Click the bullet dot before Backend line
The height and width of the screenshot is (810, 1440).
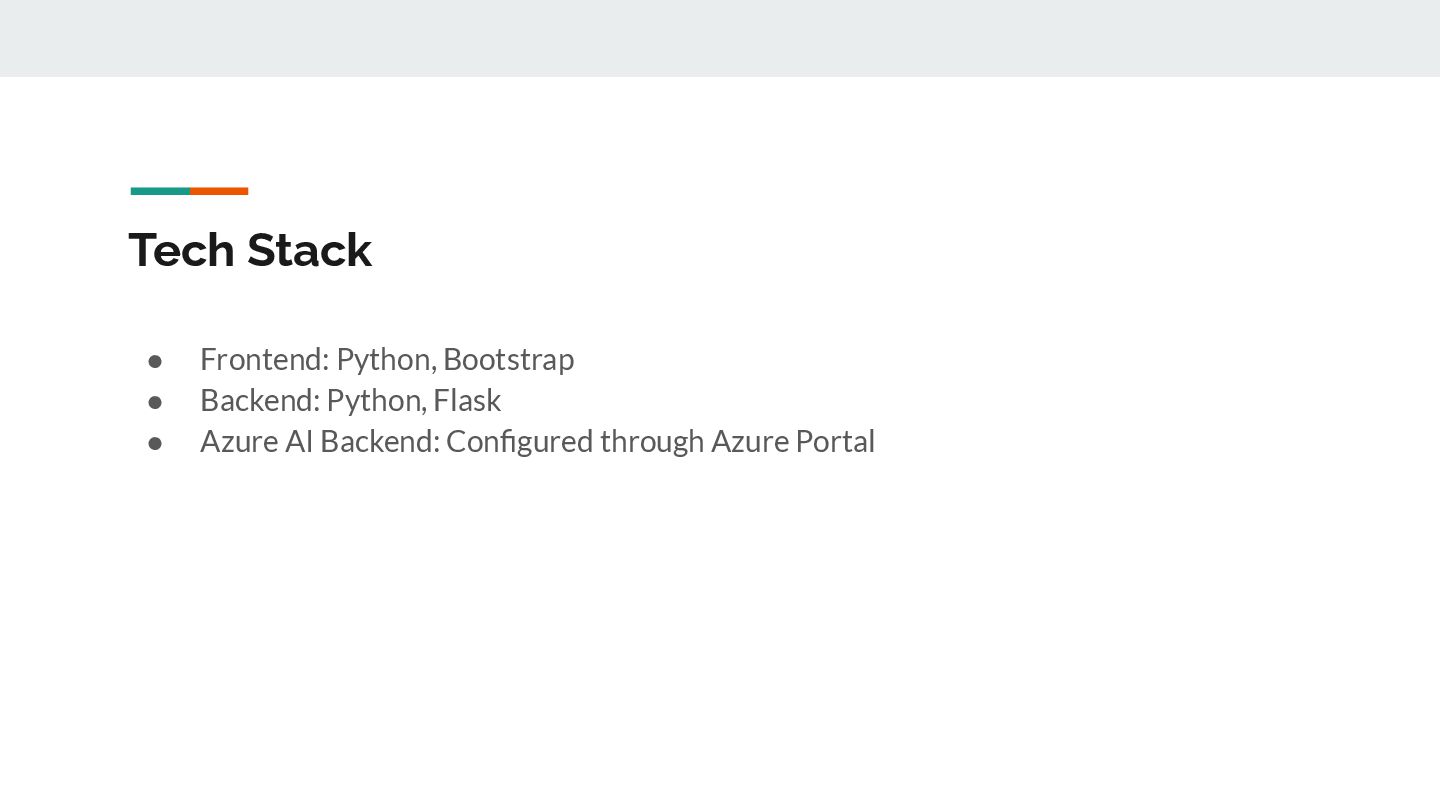tap(155, 401)
